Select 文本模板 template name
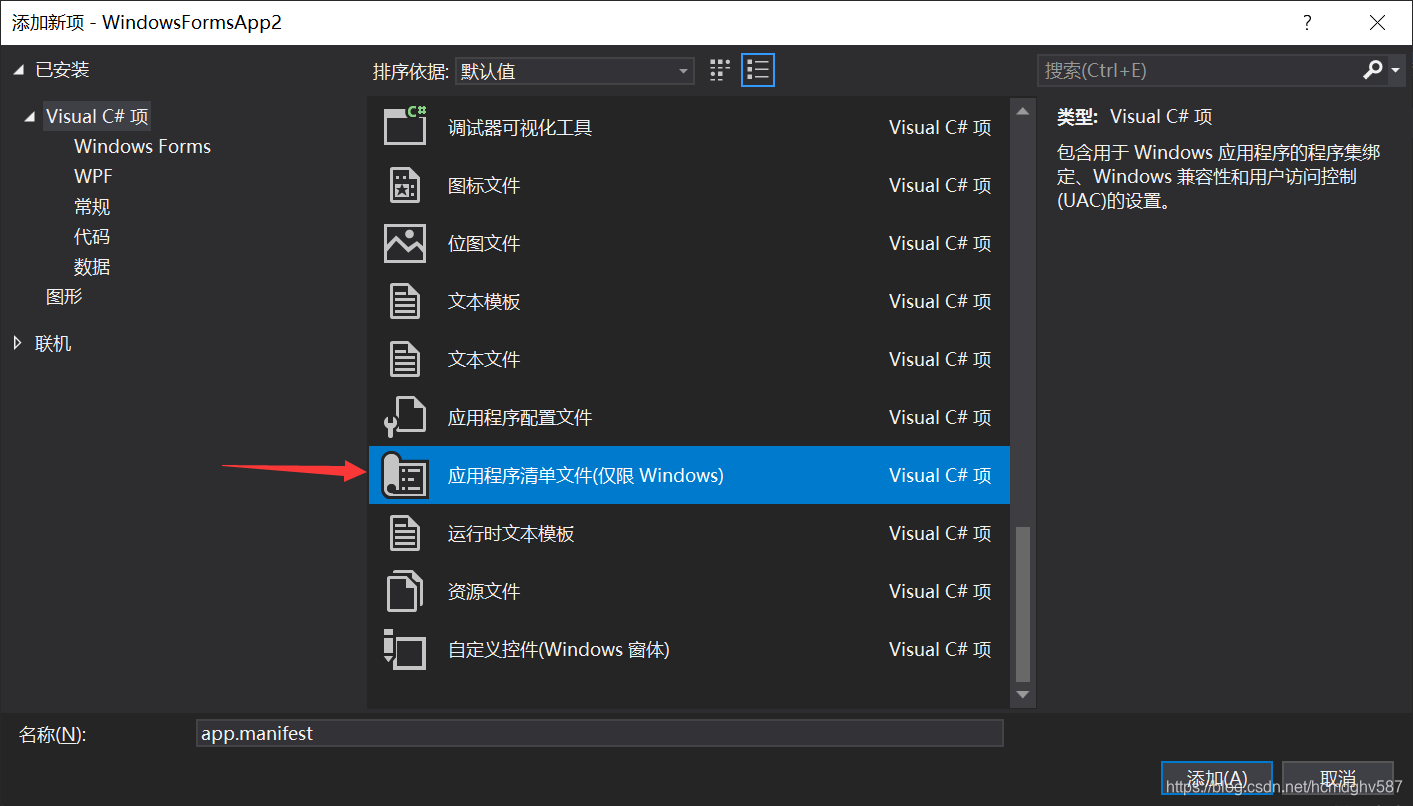This screenshot has width=1413, height=806. pyautogui.click(x=484, y=301)
